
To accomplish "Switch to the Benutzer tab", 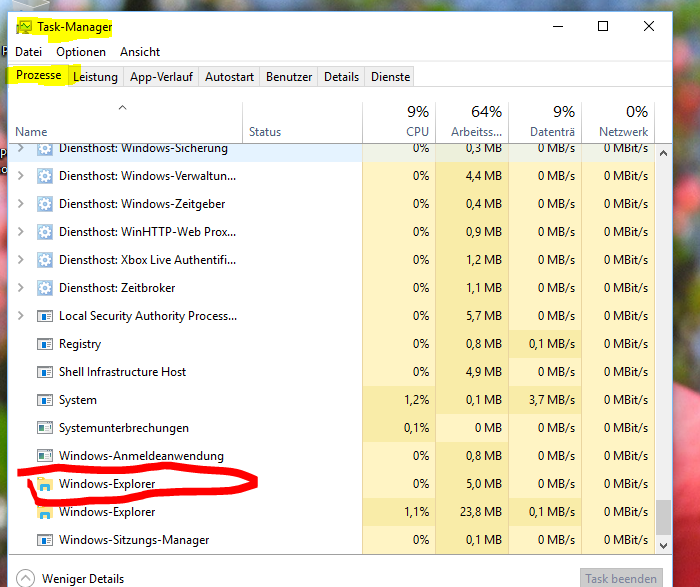I will [289, 77].
